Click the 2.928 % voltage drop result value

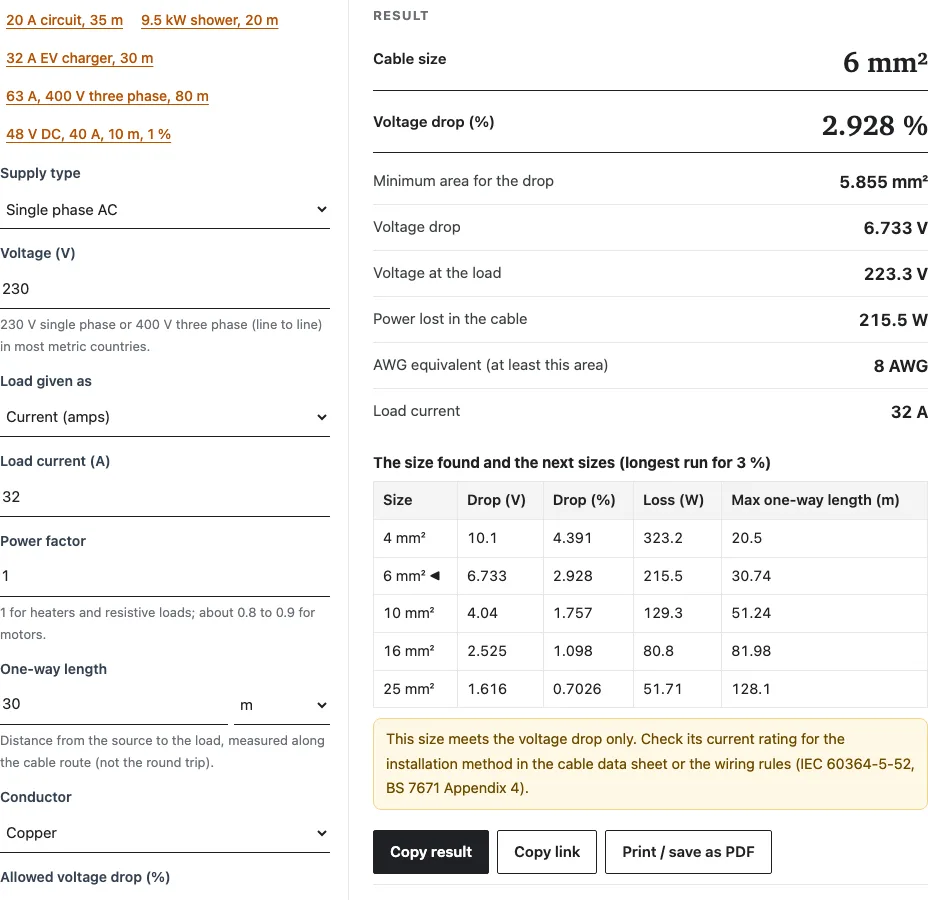[x=874, y=125]
